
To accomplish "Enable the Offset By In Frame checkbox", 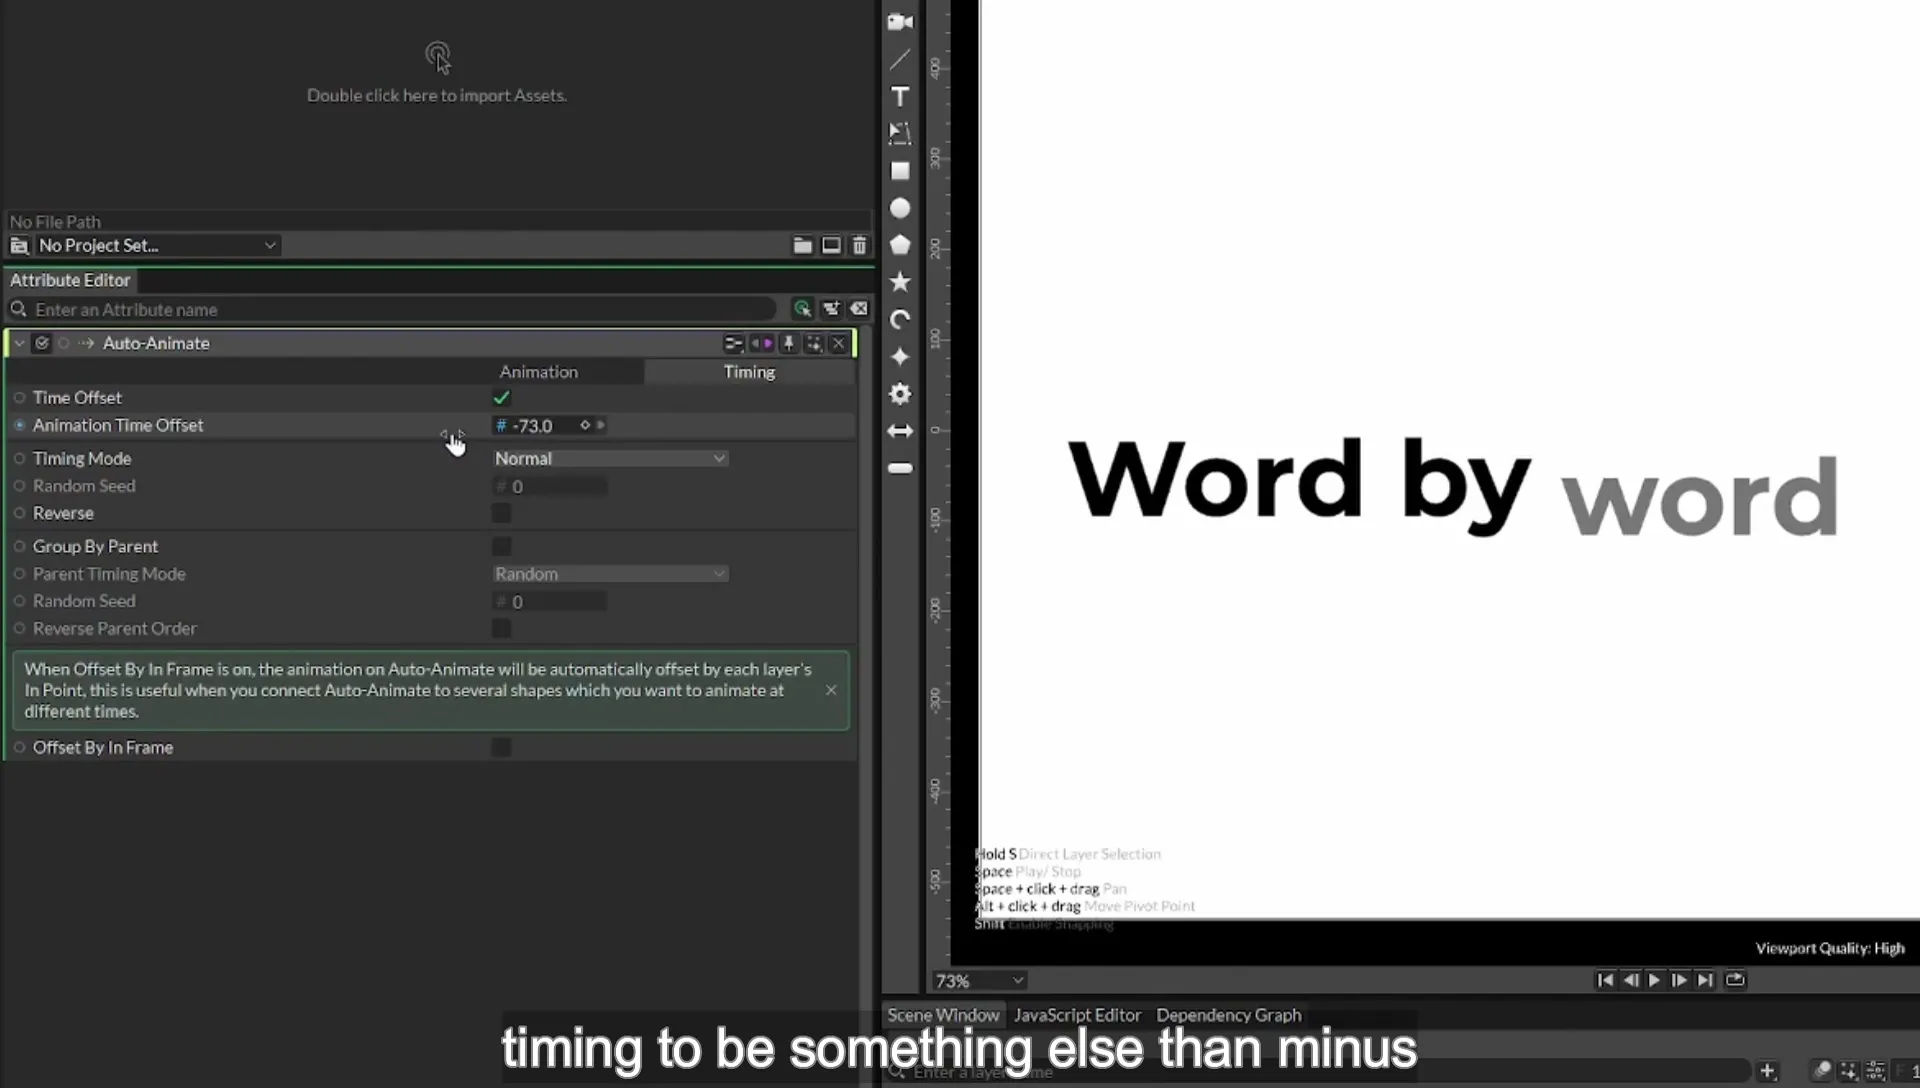I will point(501,747).
